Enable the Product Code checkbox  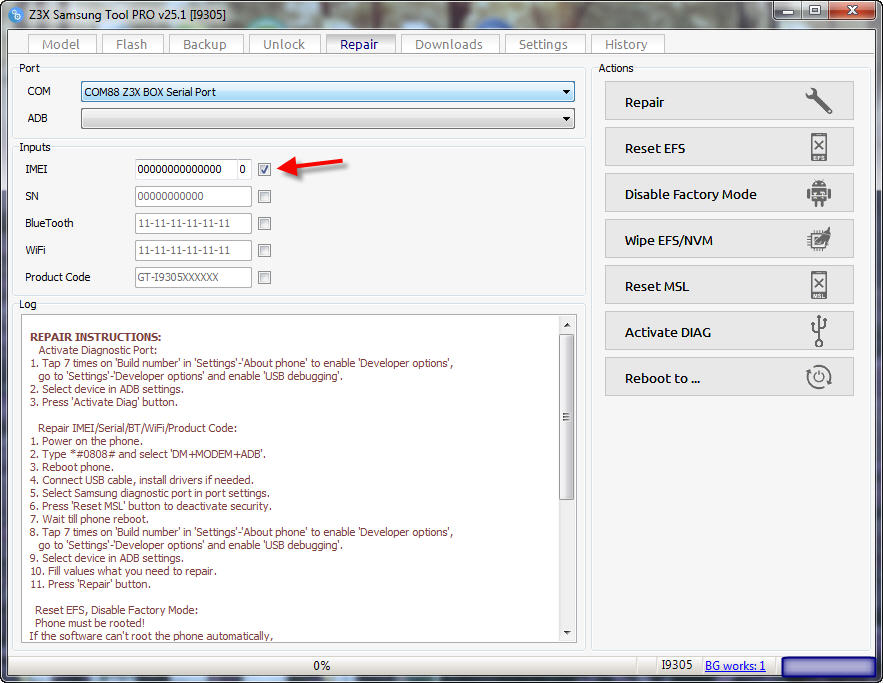click(264, 277)
